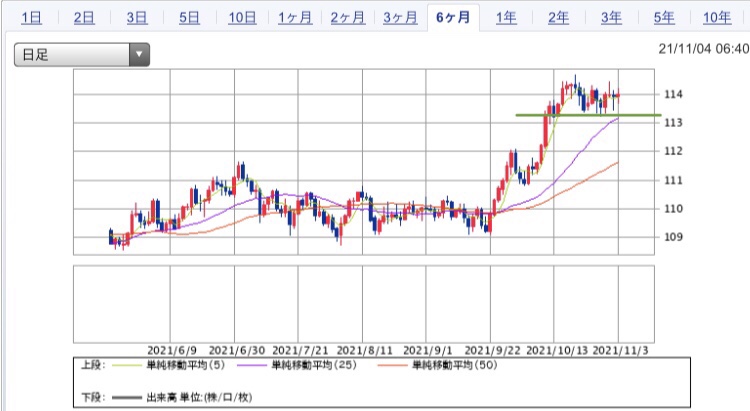Open the 5年 chart range
Viewport: 750px width, 411px height.
coord(664,18)
